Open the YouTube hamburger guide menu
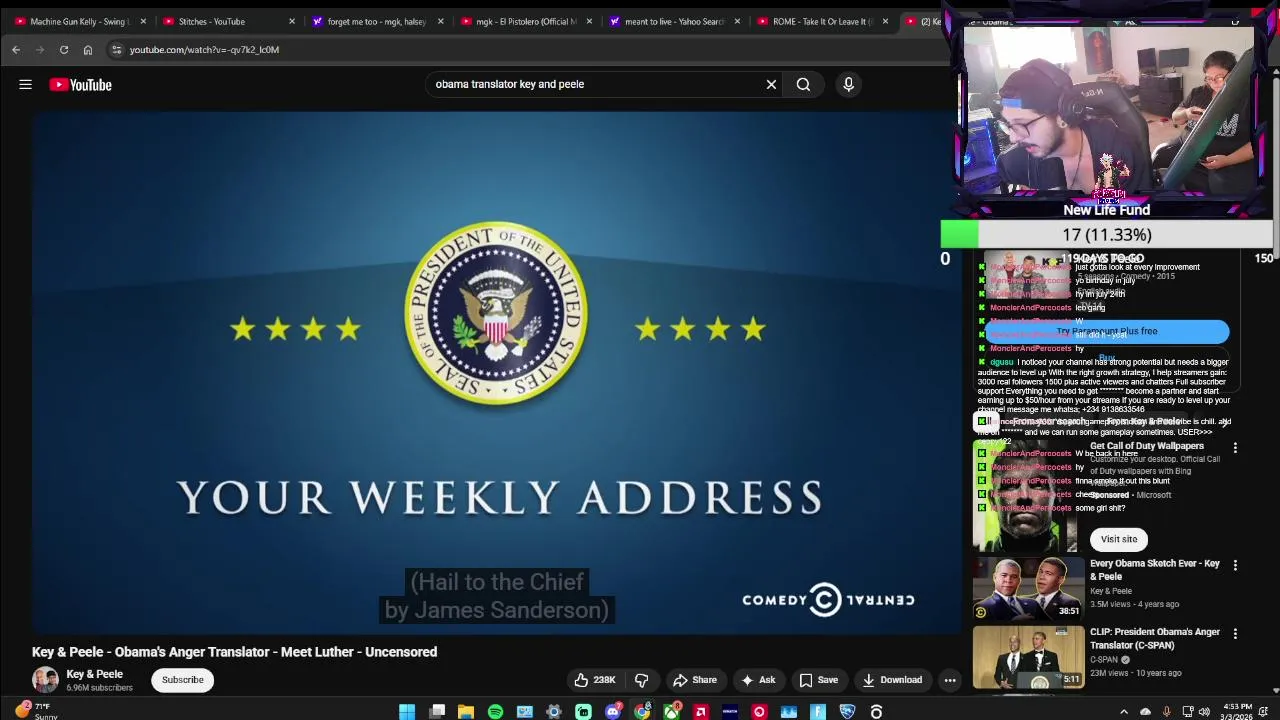 pos(25,85)
